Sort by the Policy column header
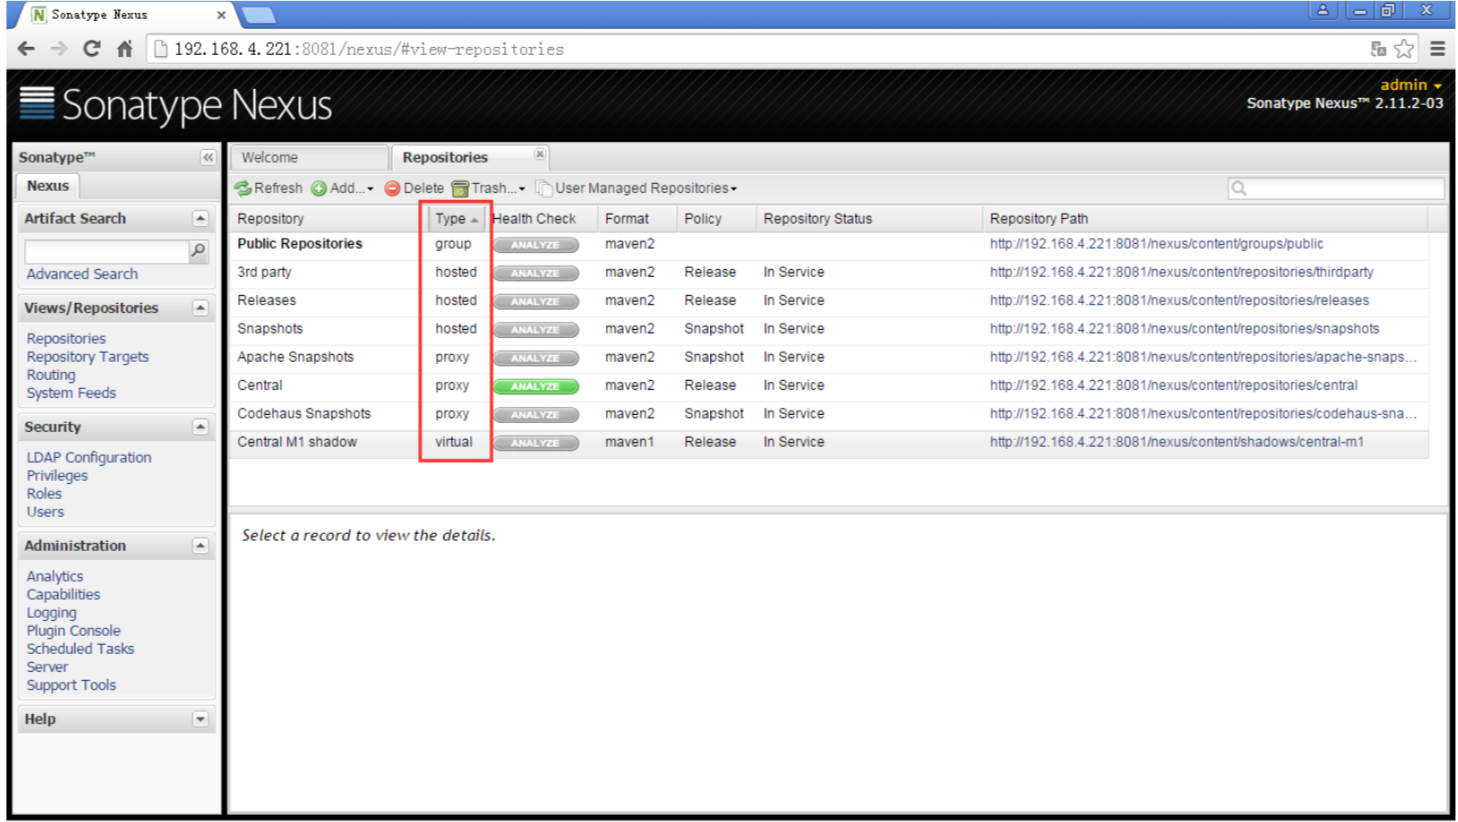1458x822 pixels. [715, 219]
